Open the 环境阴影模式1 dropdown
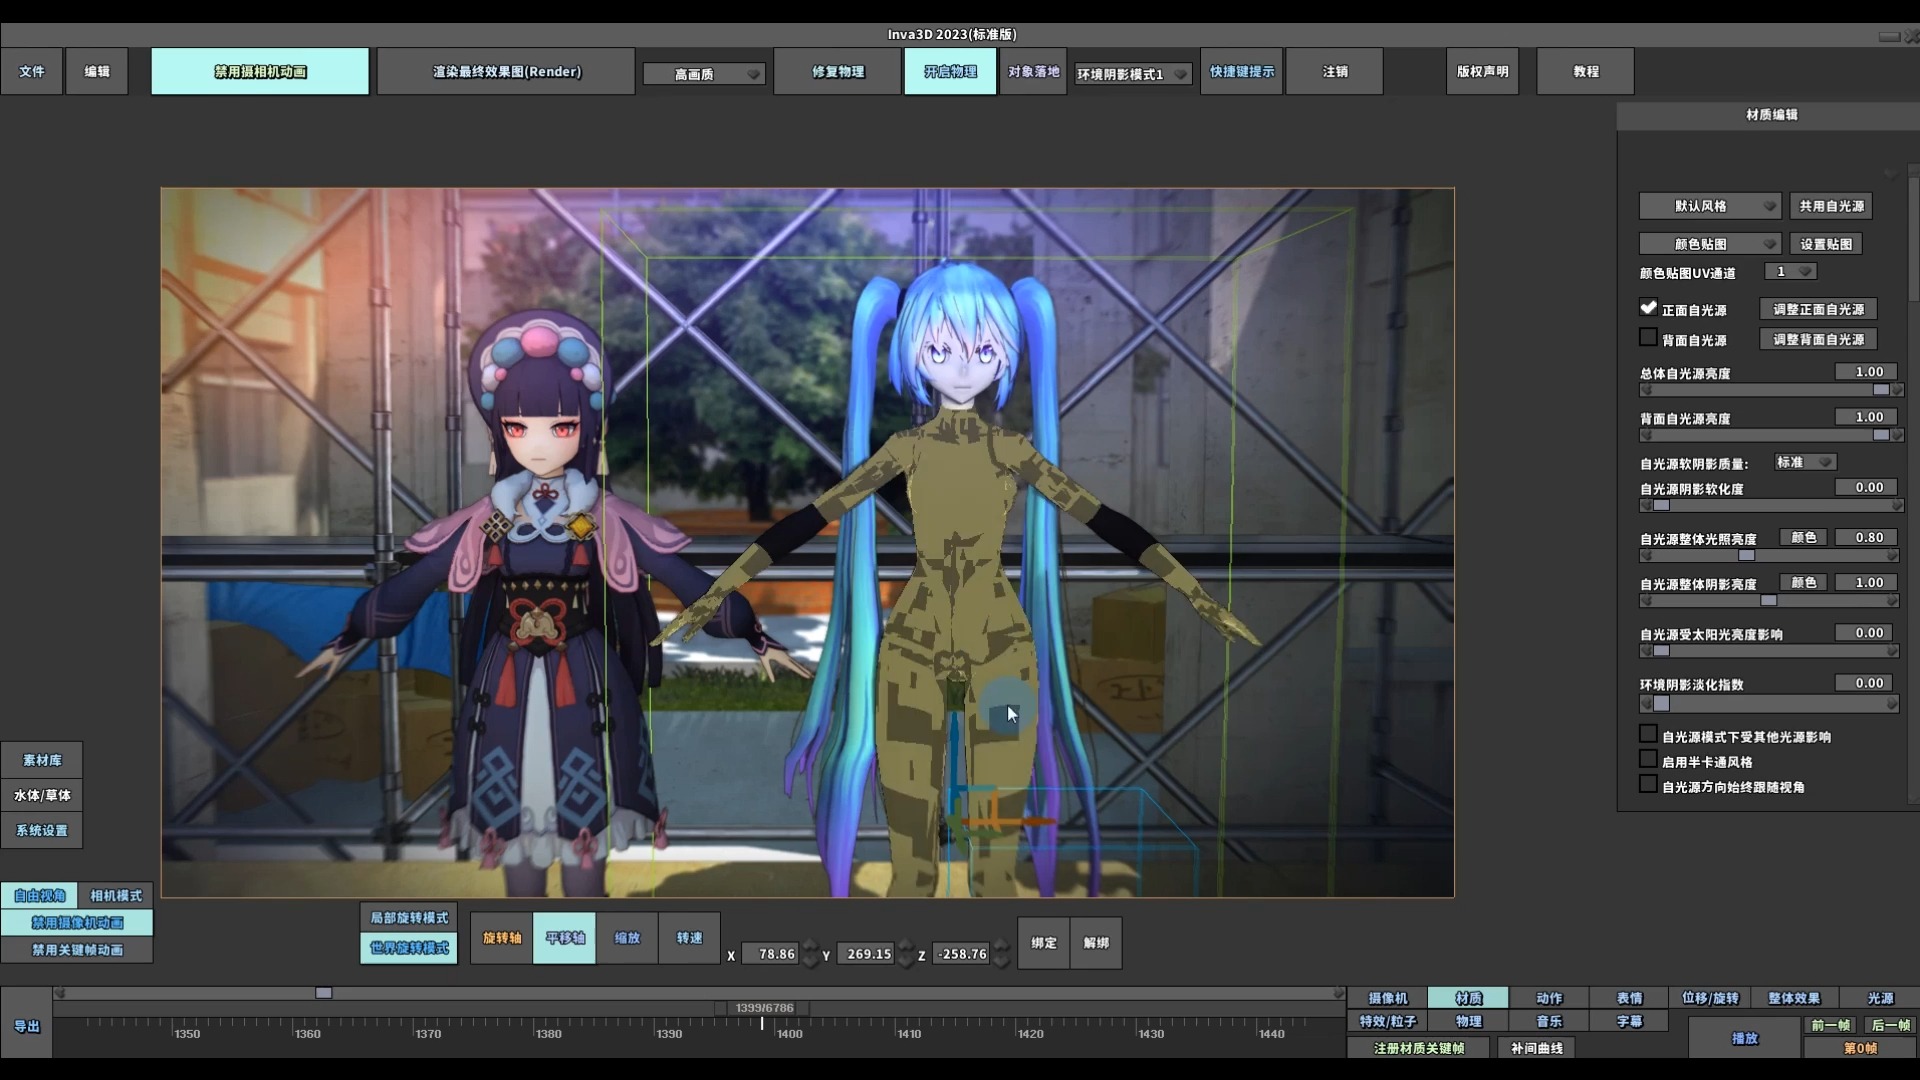 tap(1132, 74)
